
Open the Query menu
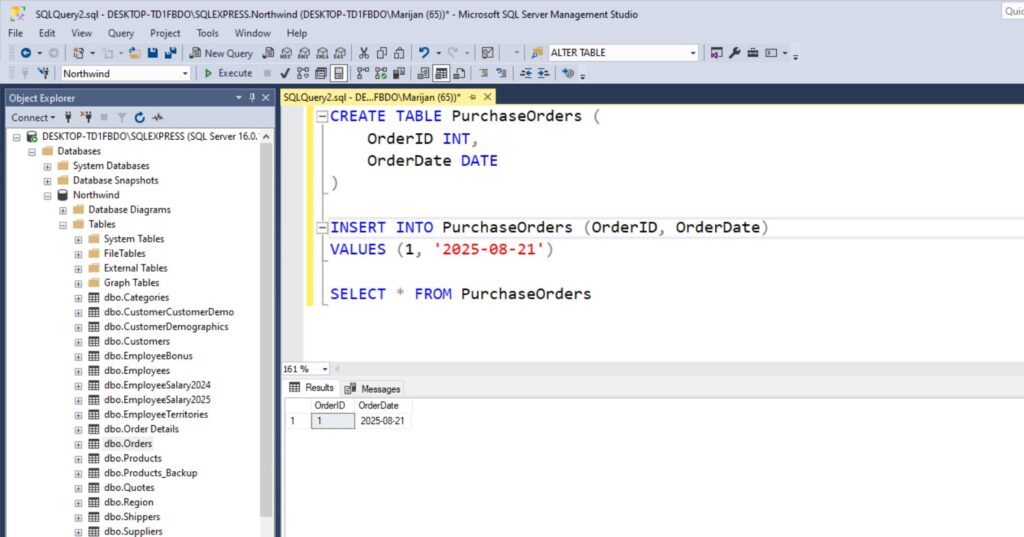coord(121,33)
